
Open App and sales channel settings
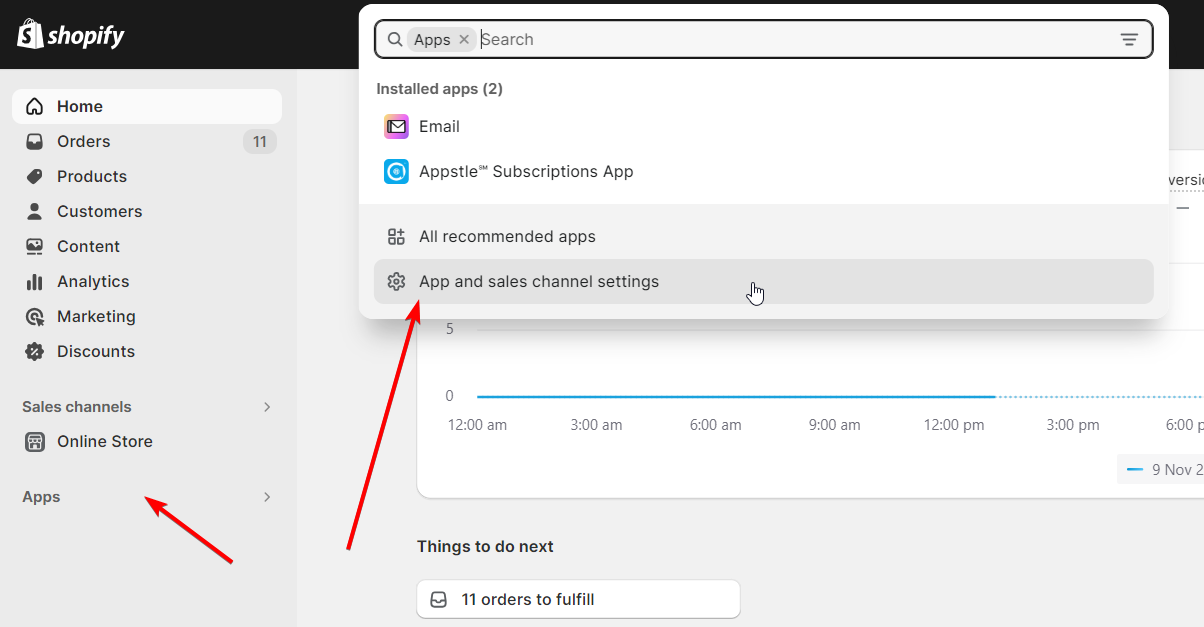click(764, 281)
